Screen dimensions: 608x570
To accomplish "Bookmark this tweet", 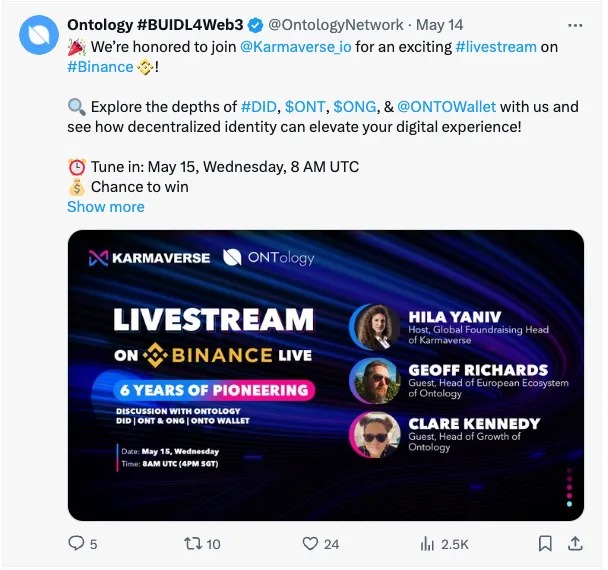I will [x=545, y=544].
